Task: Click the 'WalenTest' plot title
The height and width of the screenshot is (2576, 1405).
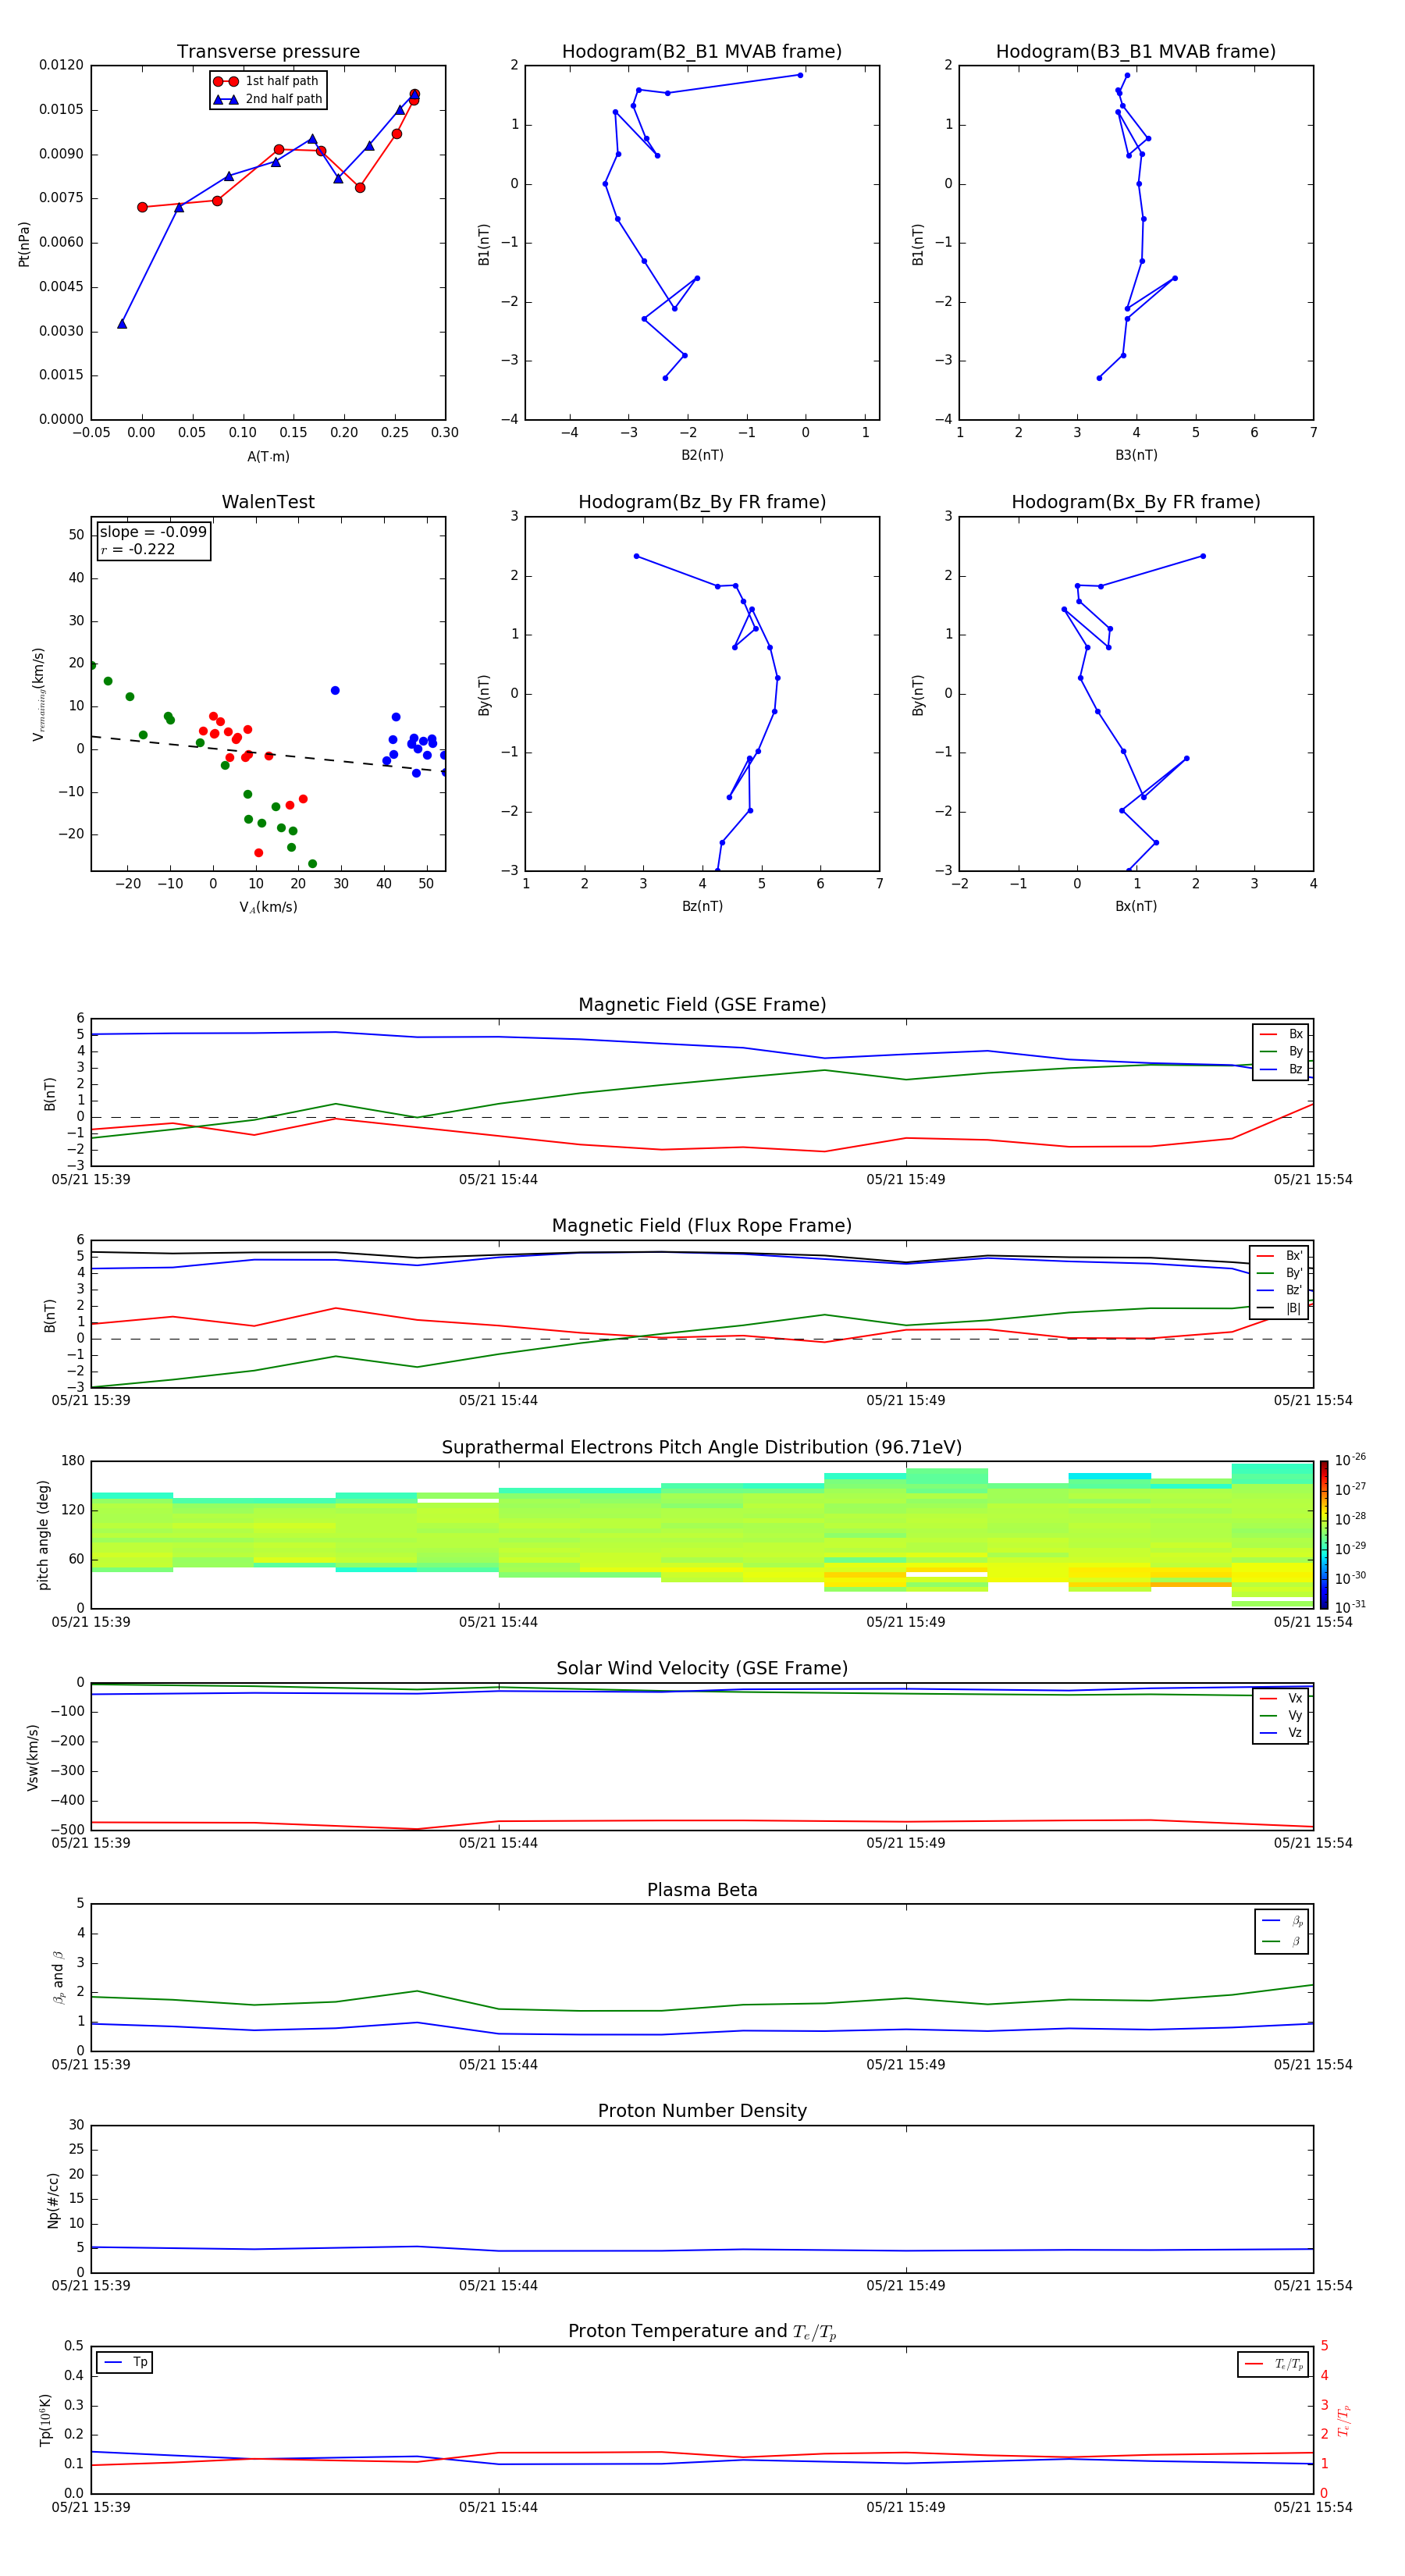Action: [268, 502]
